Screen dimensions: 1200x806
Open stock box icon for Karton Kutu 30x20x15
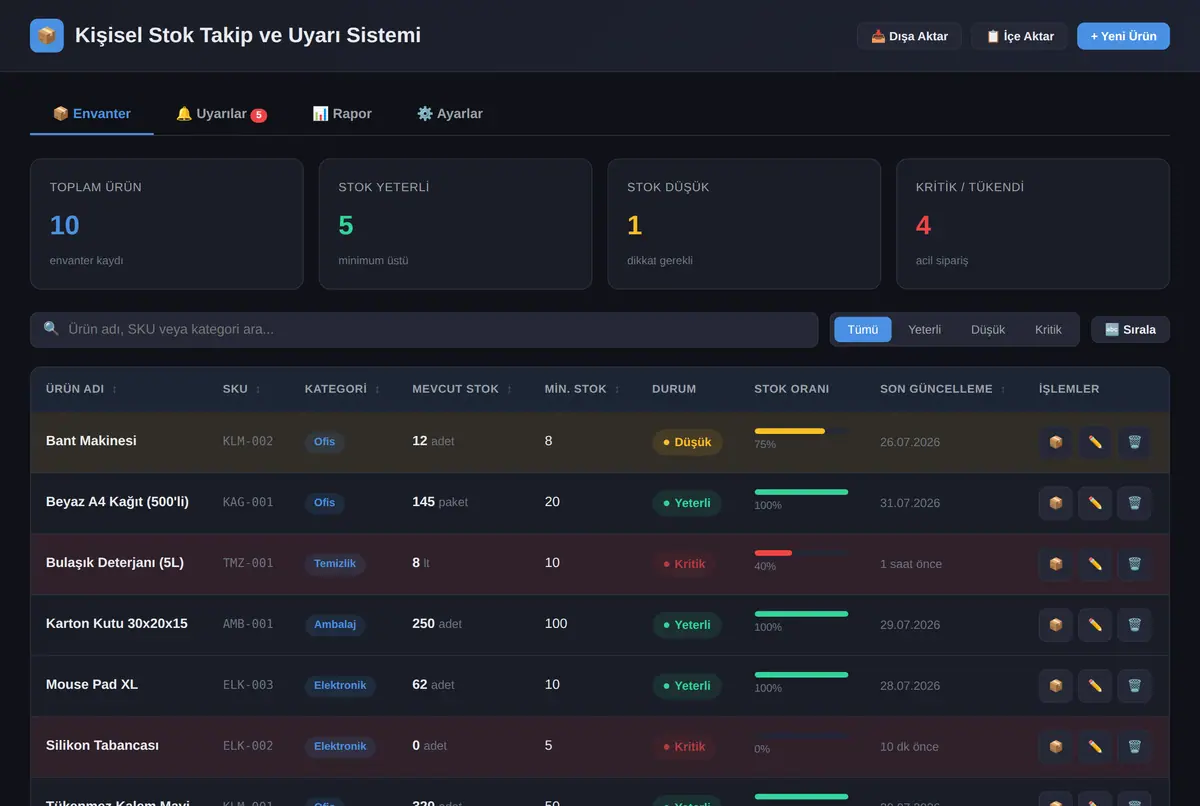1055,625
